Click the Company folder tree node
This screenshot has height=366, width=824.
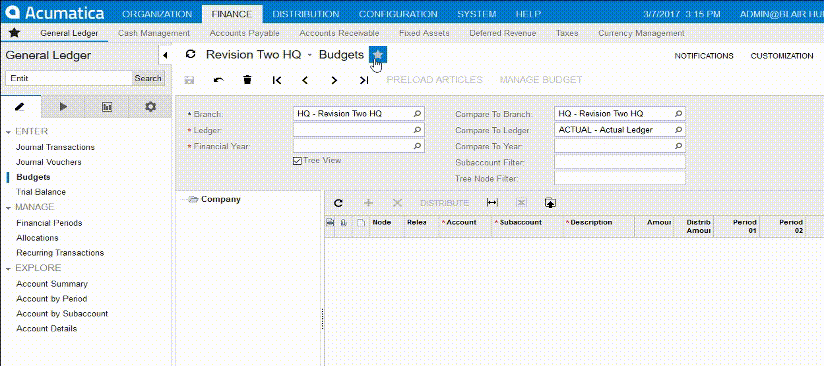pyautogui.click(x=214, y=199)
